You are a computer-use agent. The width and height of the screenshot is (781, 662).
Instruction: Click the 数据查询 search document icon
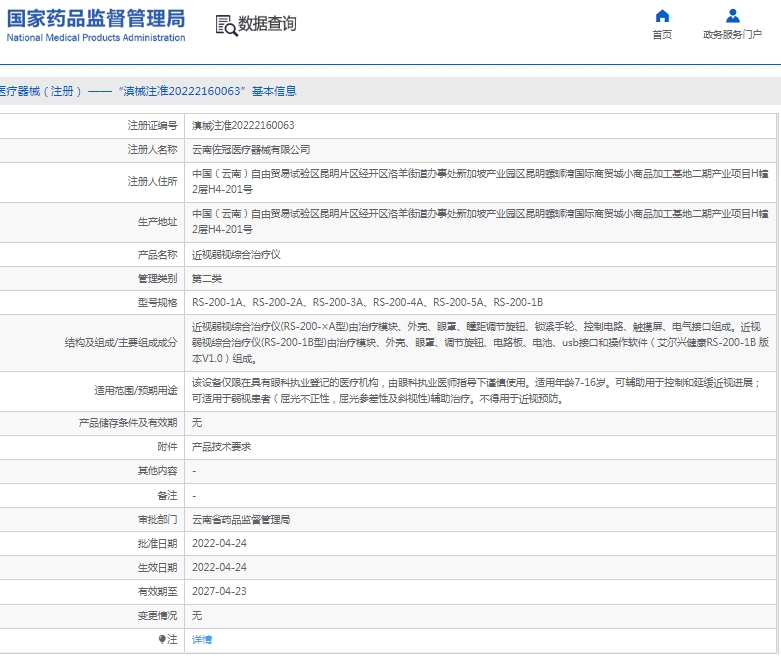point(226,25)
